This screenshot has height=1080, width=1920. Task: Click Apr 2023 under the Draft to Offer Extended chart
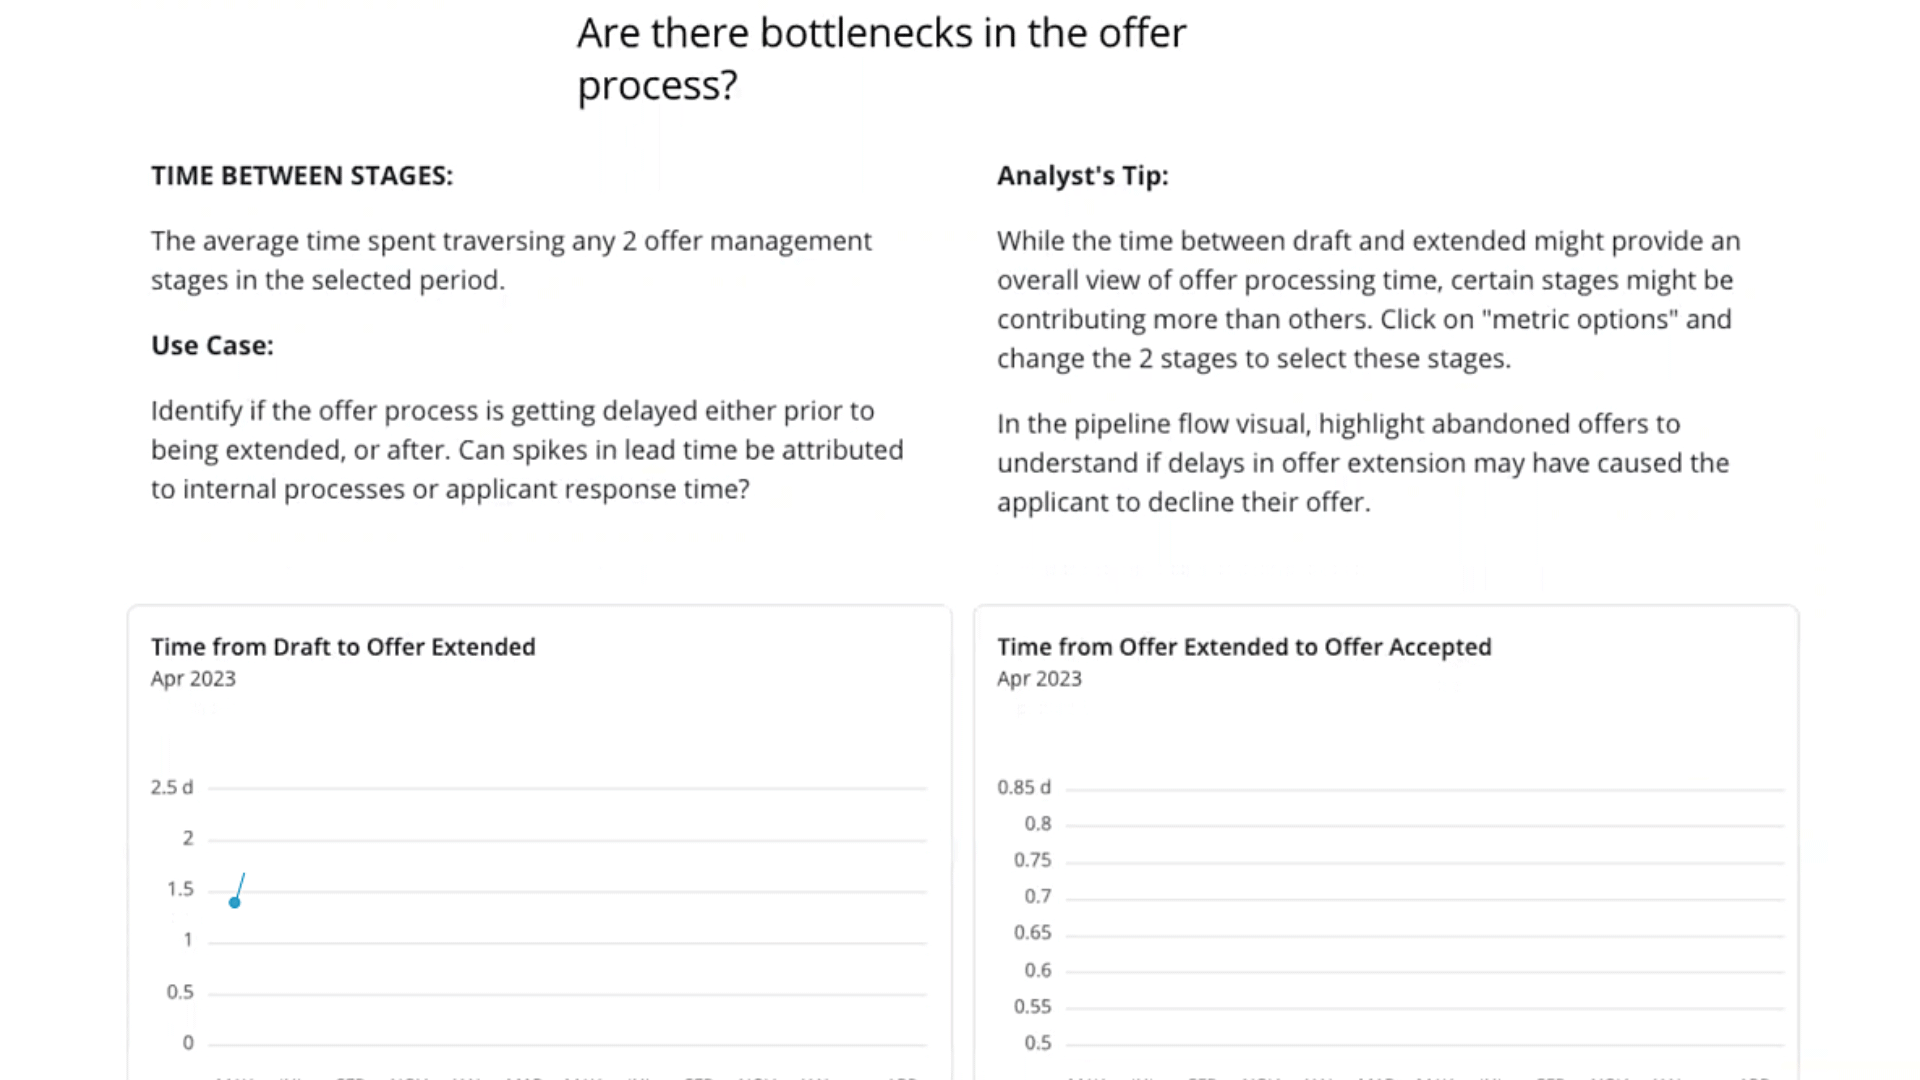(x=193, y=679)
